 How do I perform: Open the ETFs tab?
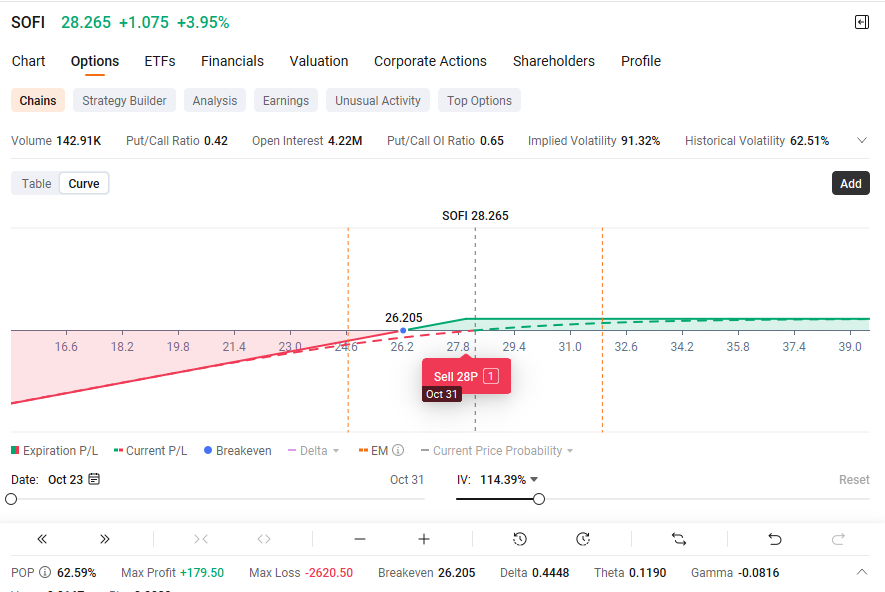(160, 61)
